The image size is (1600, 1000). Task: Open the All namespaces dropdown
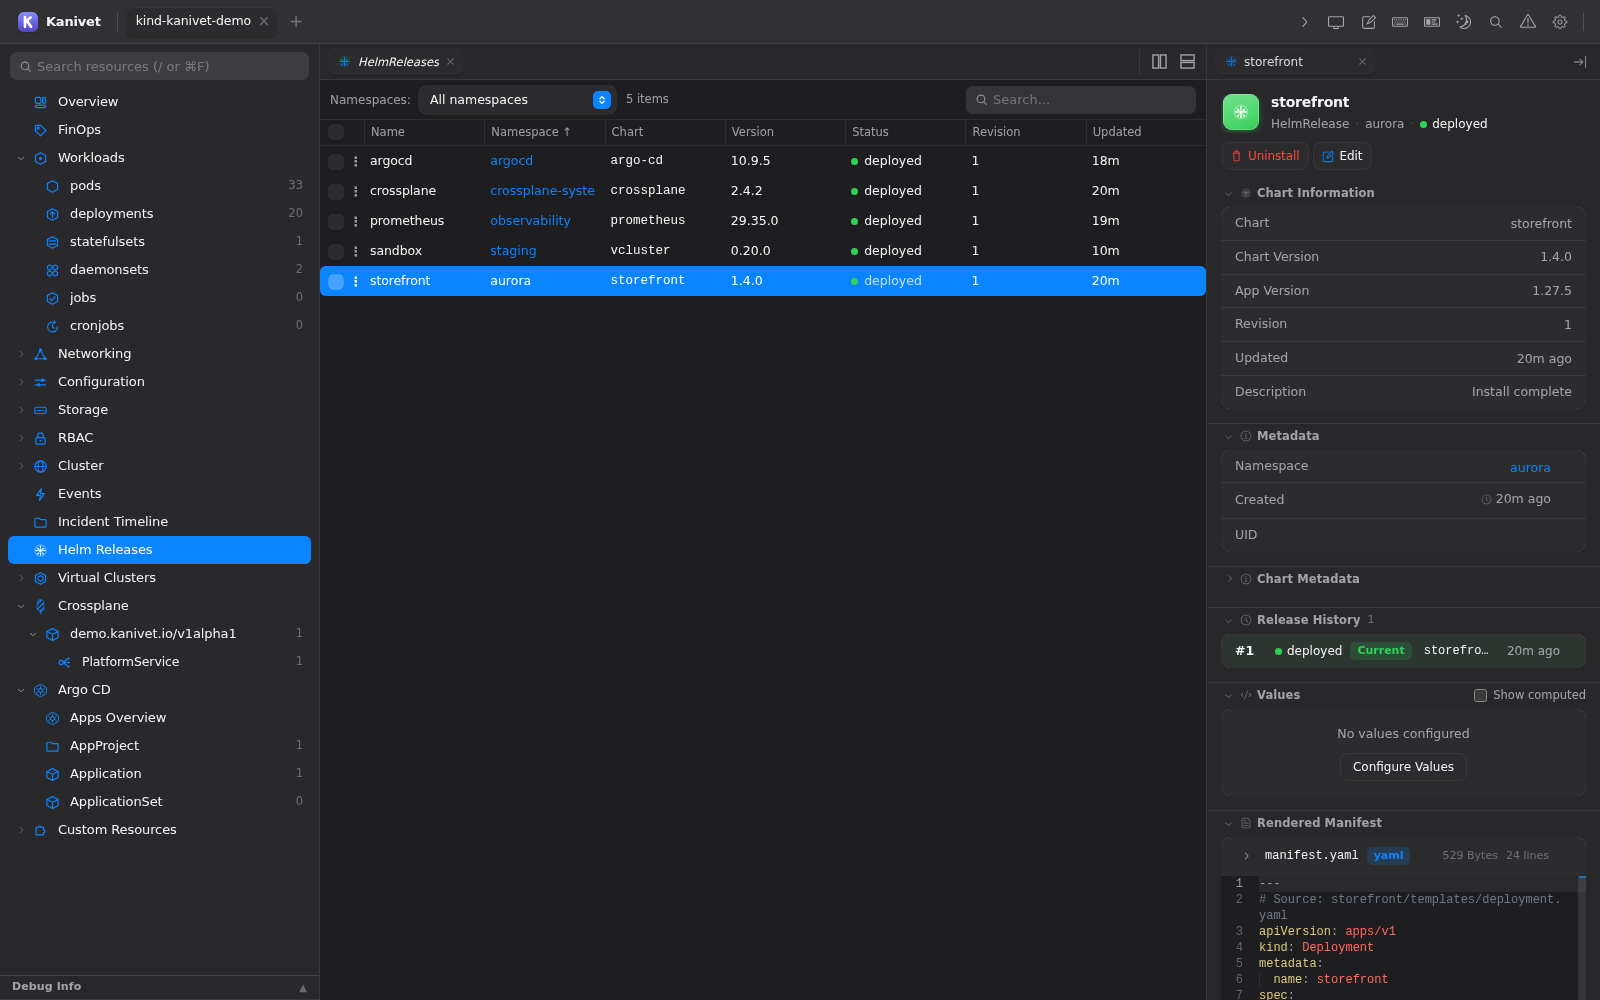[517, 100]
